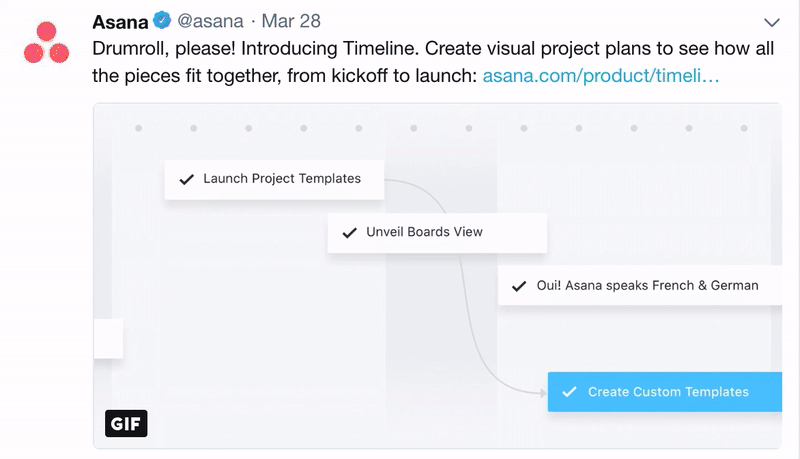Click the leftmost dot marker in timeline header
The image size is (800, 459).
tap(138, 128)
